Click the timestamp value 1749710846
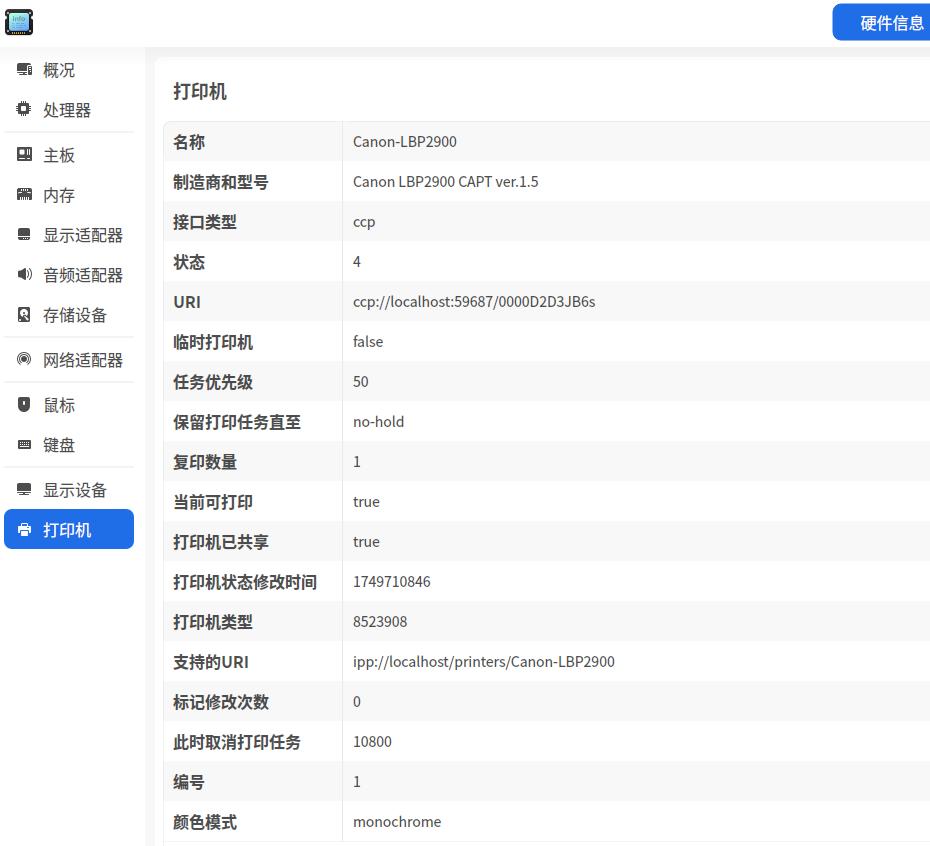The height and width of the screenshot is (846, 930). [391, 581]
